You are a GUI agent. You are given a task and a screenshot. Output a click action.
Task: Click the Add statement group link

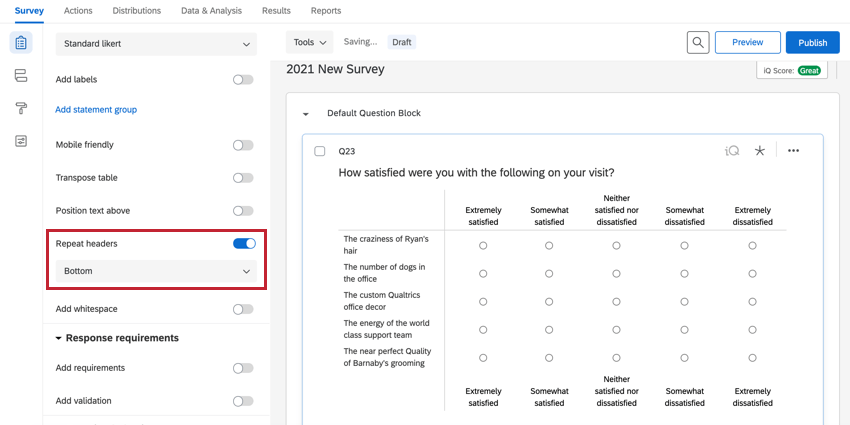coord(96,110)
